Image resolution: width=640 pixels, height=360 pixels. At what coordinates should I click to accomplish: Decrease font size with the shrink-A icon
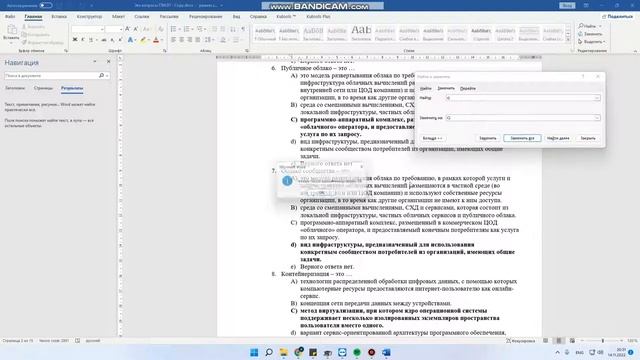pos(136,29)
